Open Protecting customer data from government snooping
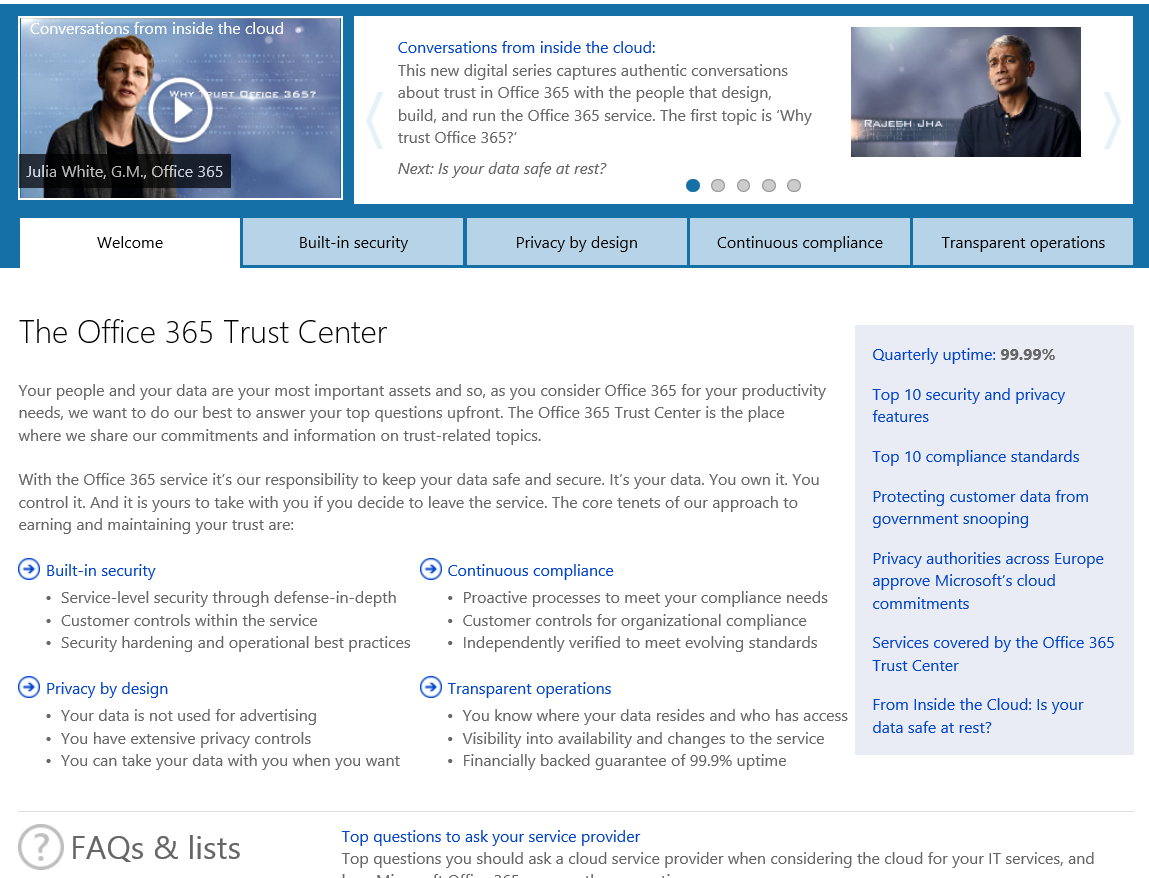This screenshot has width=1149, height=878. coord(980,507)
